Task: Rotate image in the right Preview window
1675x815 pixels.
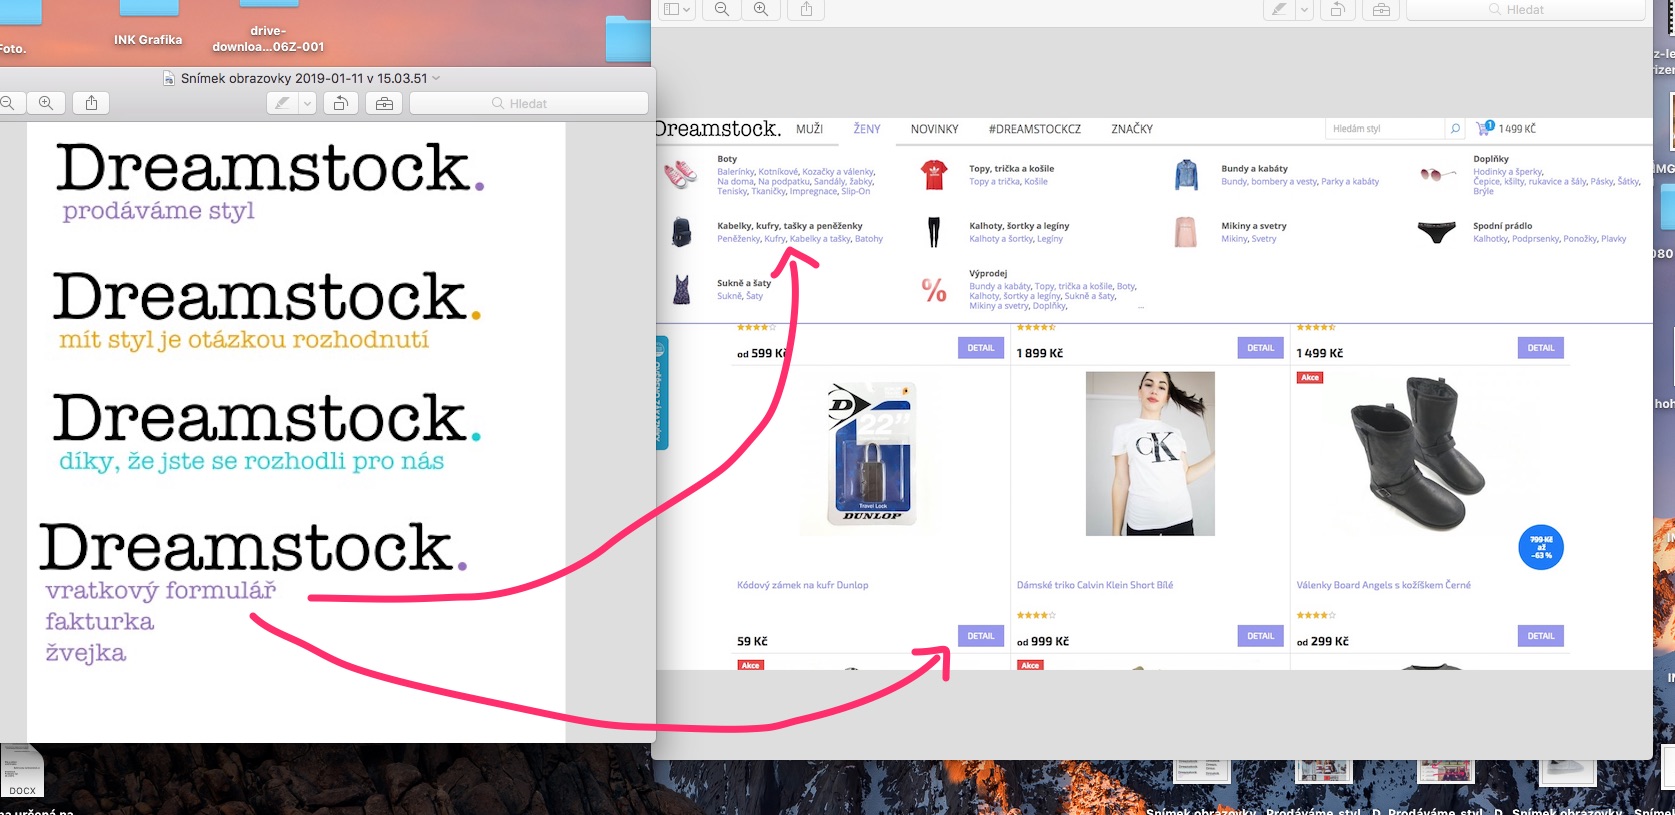Action: (1337, 9)
